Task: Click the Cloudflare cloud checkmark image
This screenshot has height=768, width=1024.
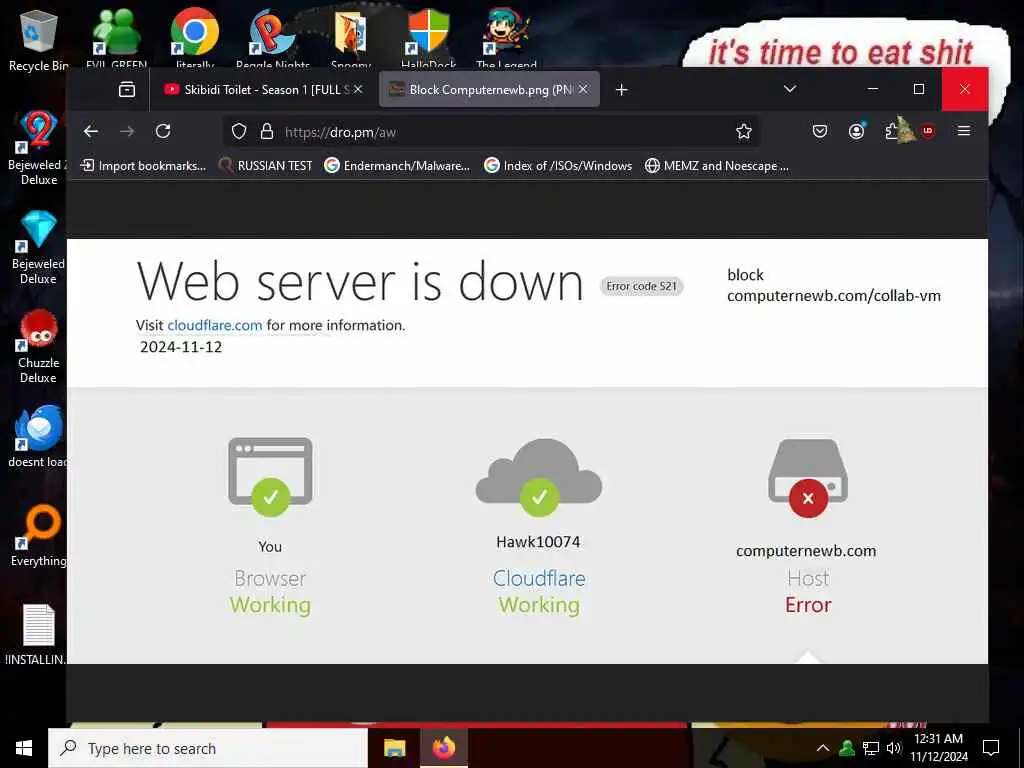Action: (x=539, y=477)
